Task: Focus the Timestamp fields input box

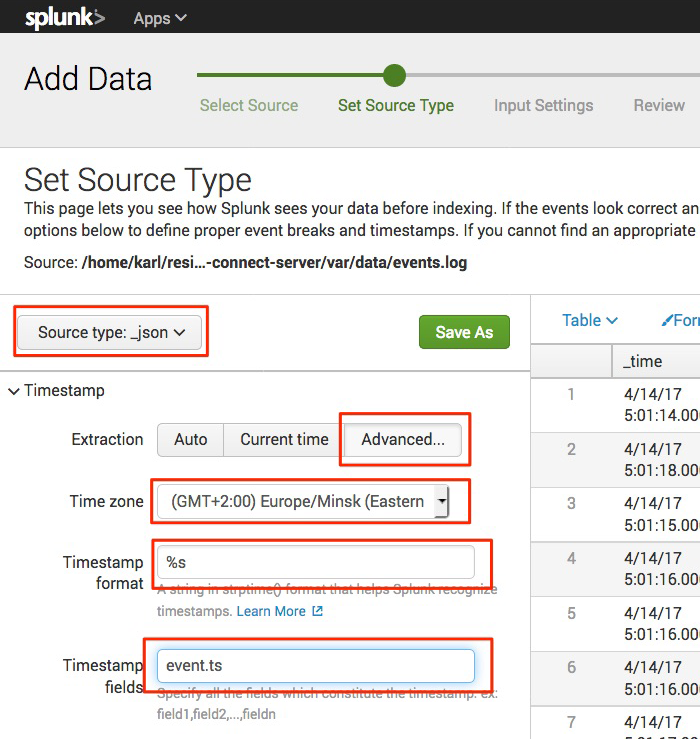Action: pos(315,666)
